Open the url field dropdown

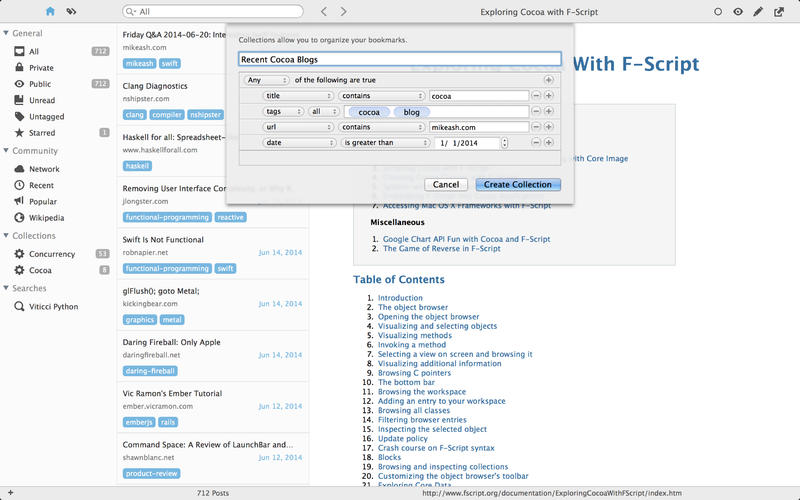[x=298, y=127]
